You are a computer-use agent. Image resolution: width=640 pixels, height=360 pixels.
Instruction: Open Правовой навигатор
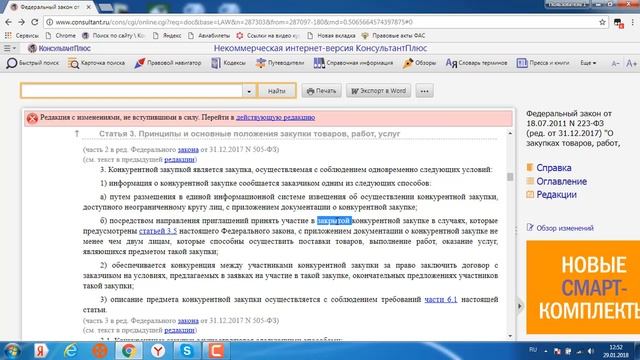tap(168, 63)
